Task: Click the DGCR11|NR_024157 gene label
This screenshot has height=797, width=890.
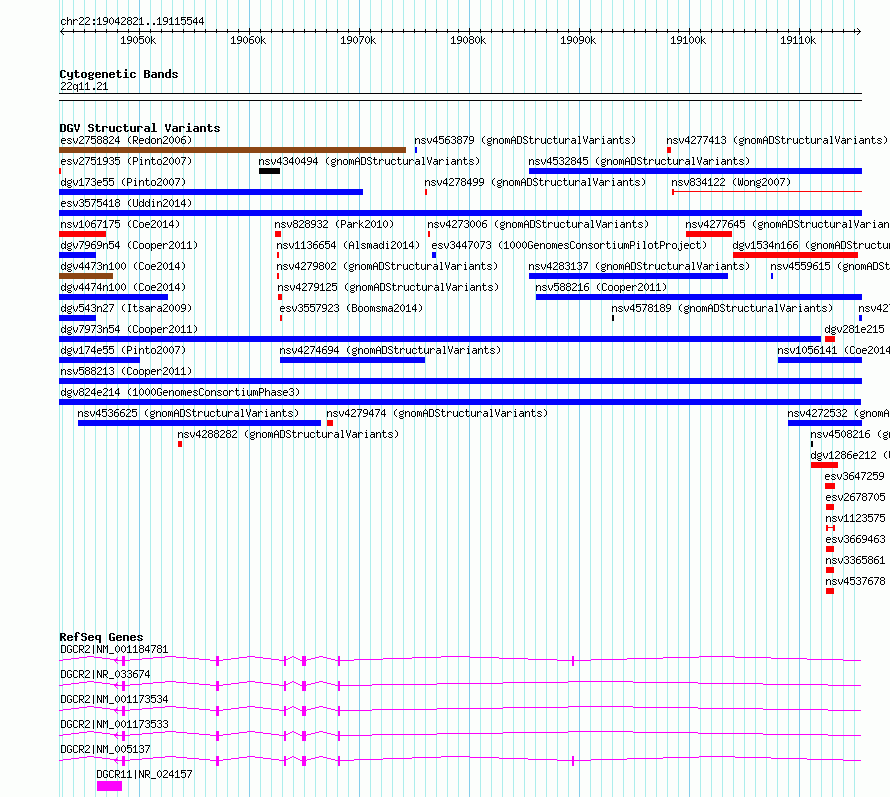Action: tap(144, 774)
